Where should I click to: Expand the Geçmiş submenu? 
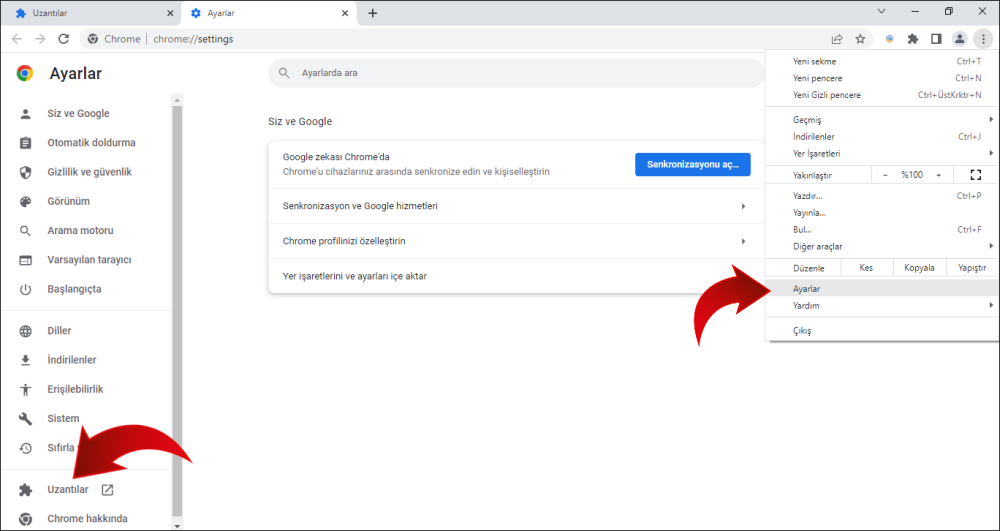pyautogui.click(x=883, y=120)
